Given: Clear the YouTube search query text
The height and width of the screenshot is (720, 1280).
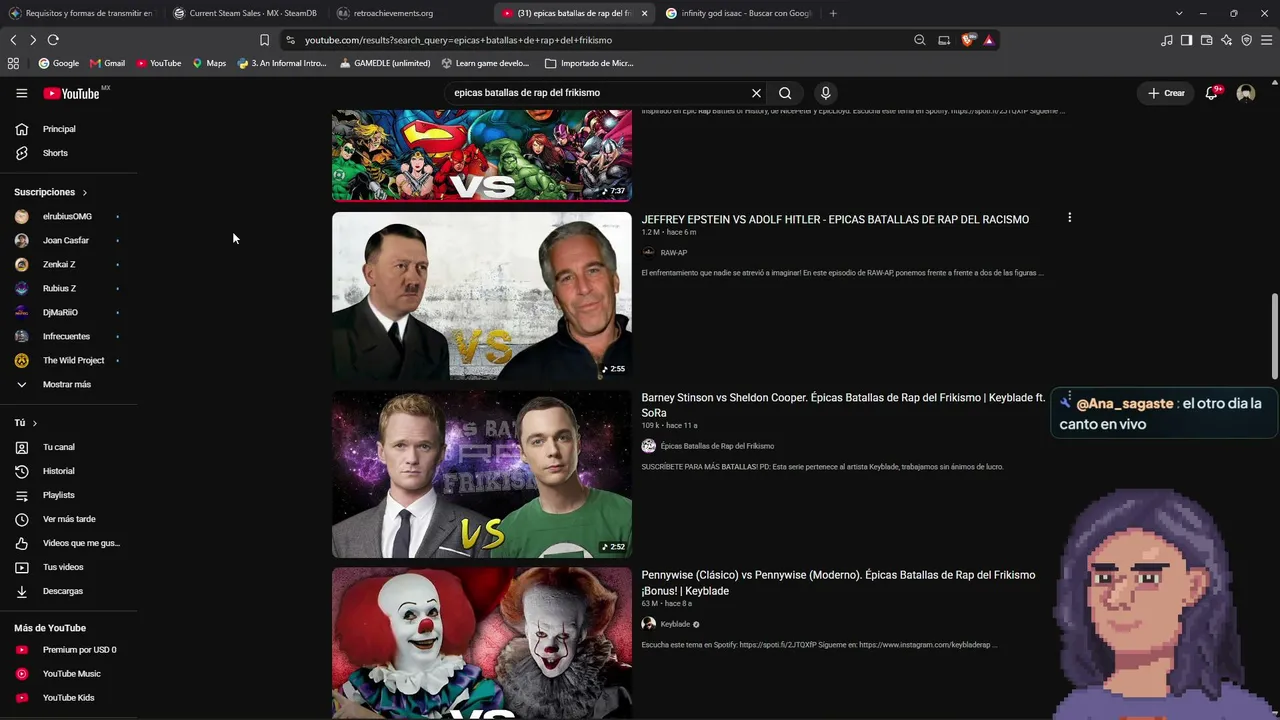Looking at the screenshot, I should 756,93.
